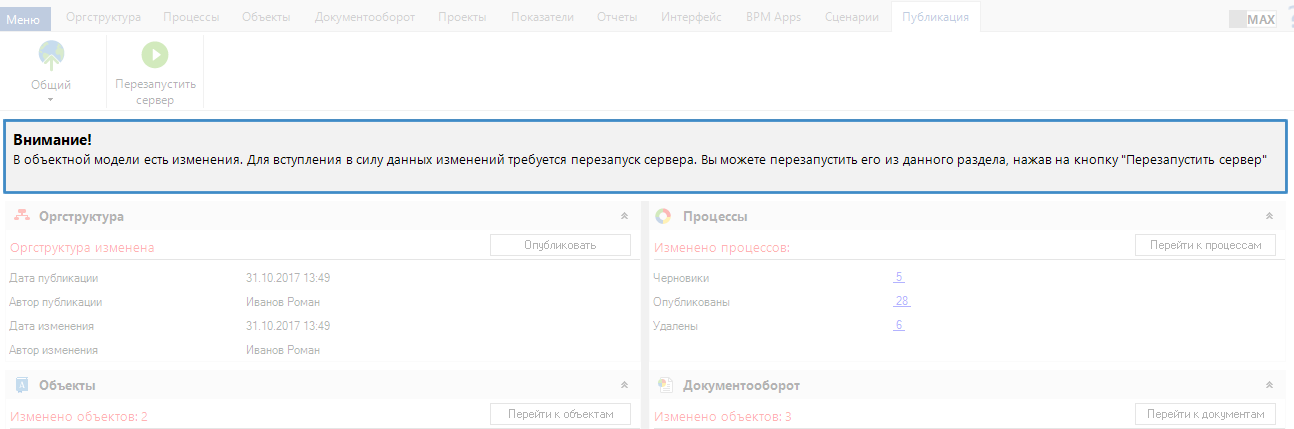Click the Документооборот panel icon
The height and width of the screenshot is (429, 1294).
663,385
